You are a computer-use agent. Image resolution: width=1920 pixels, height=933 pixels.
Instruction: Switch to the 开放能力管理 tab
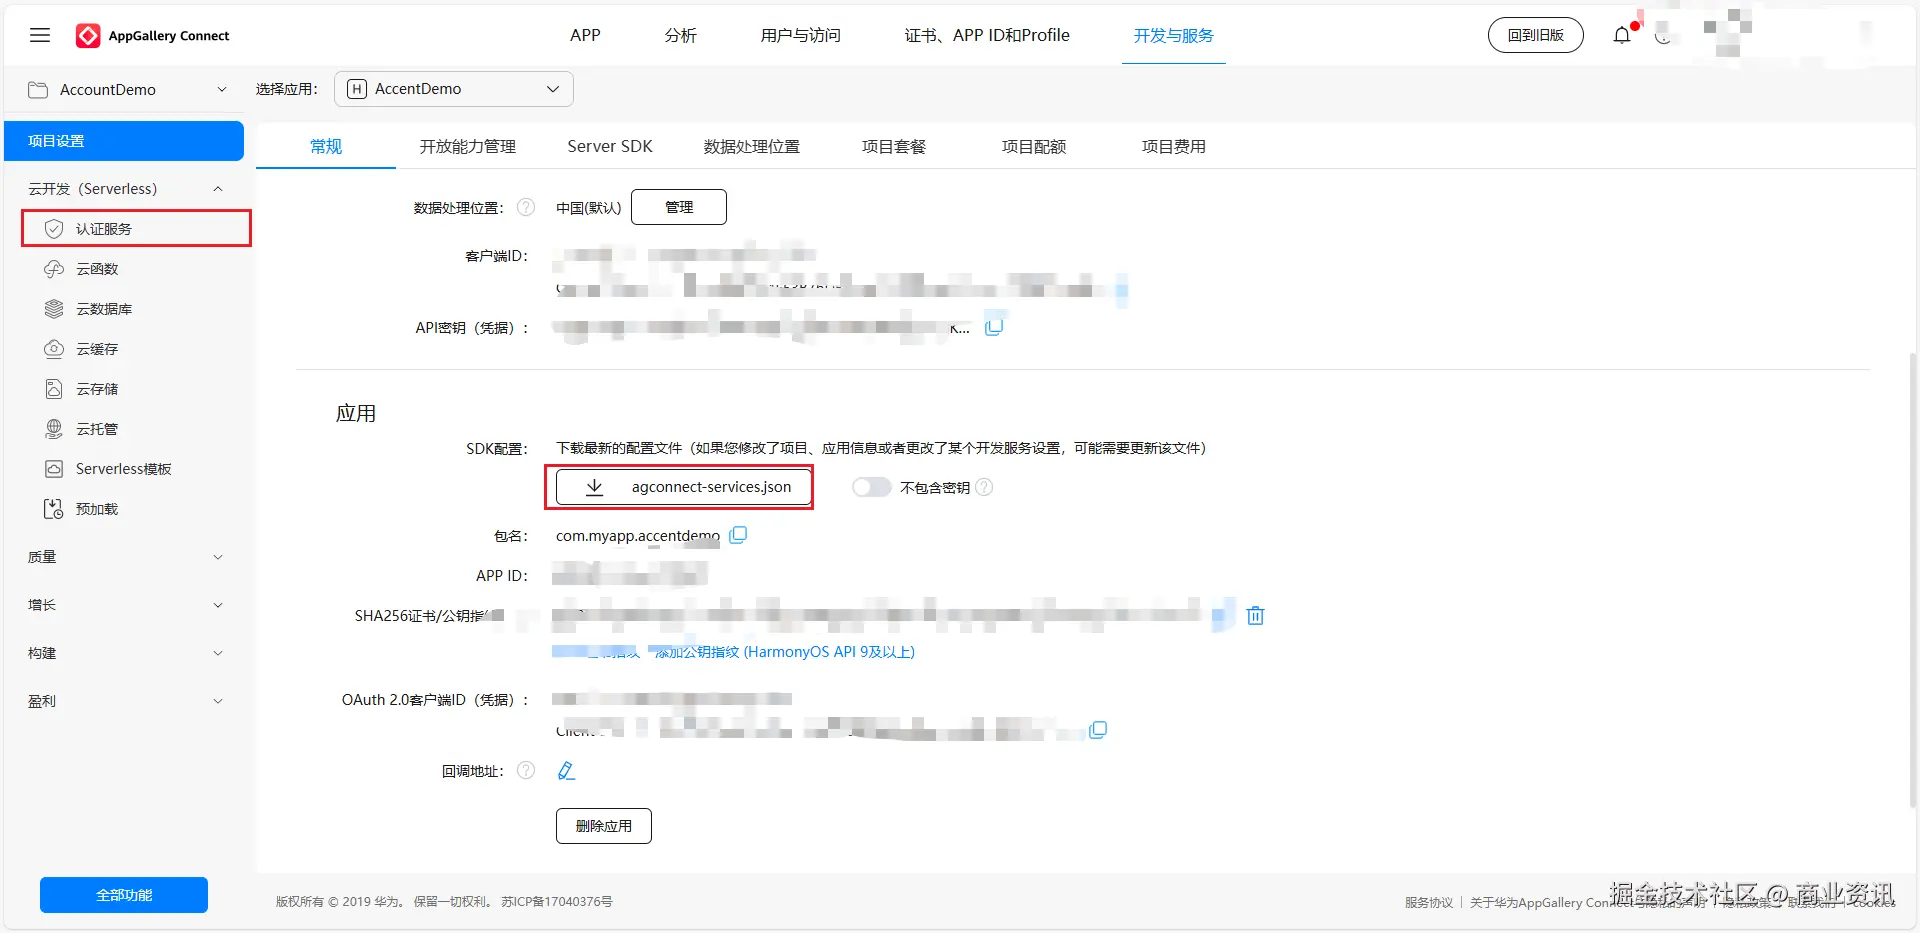click(468, 147)
